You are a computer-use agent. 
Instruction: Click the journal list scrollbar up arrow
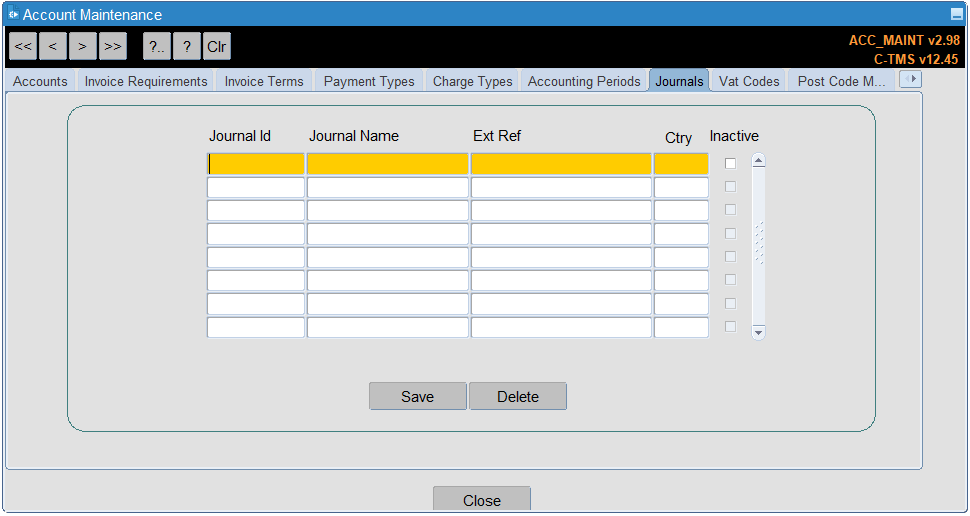coord(758,161)
